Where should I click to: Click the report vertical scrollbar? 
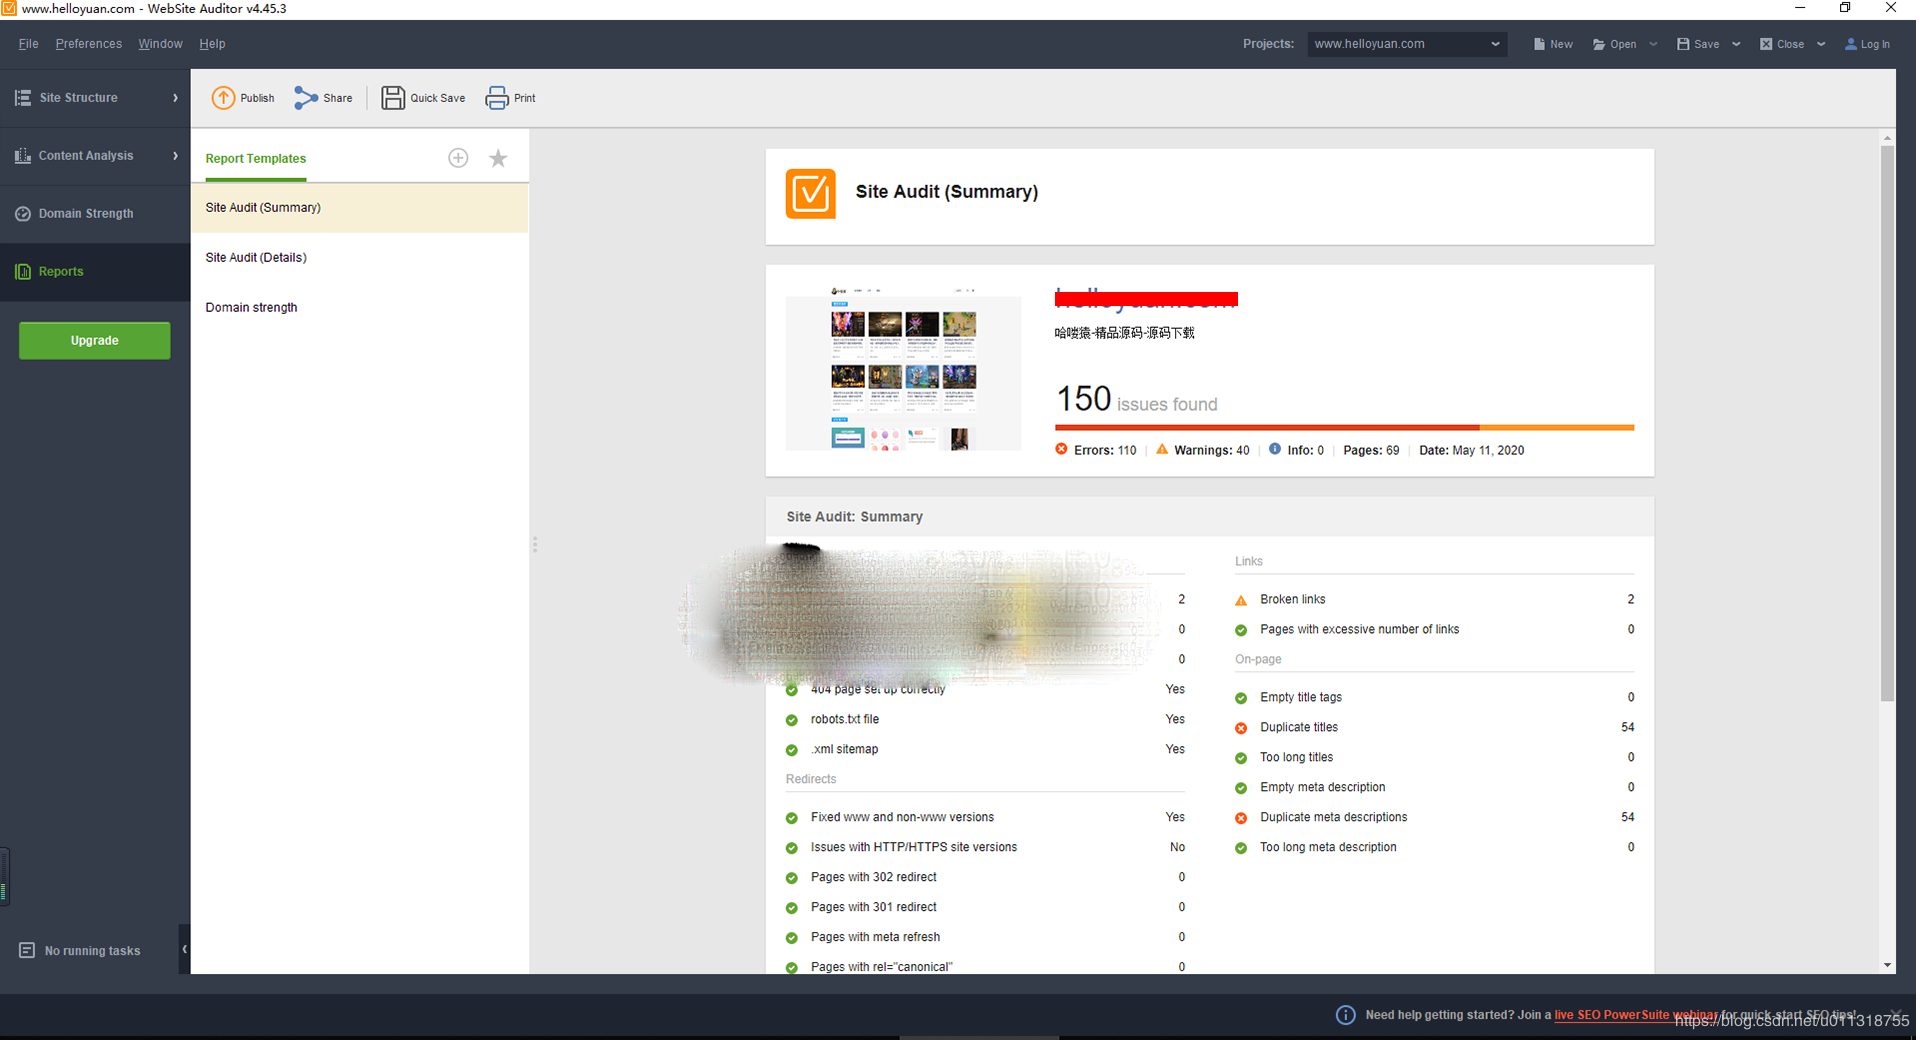1887,424
